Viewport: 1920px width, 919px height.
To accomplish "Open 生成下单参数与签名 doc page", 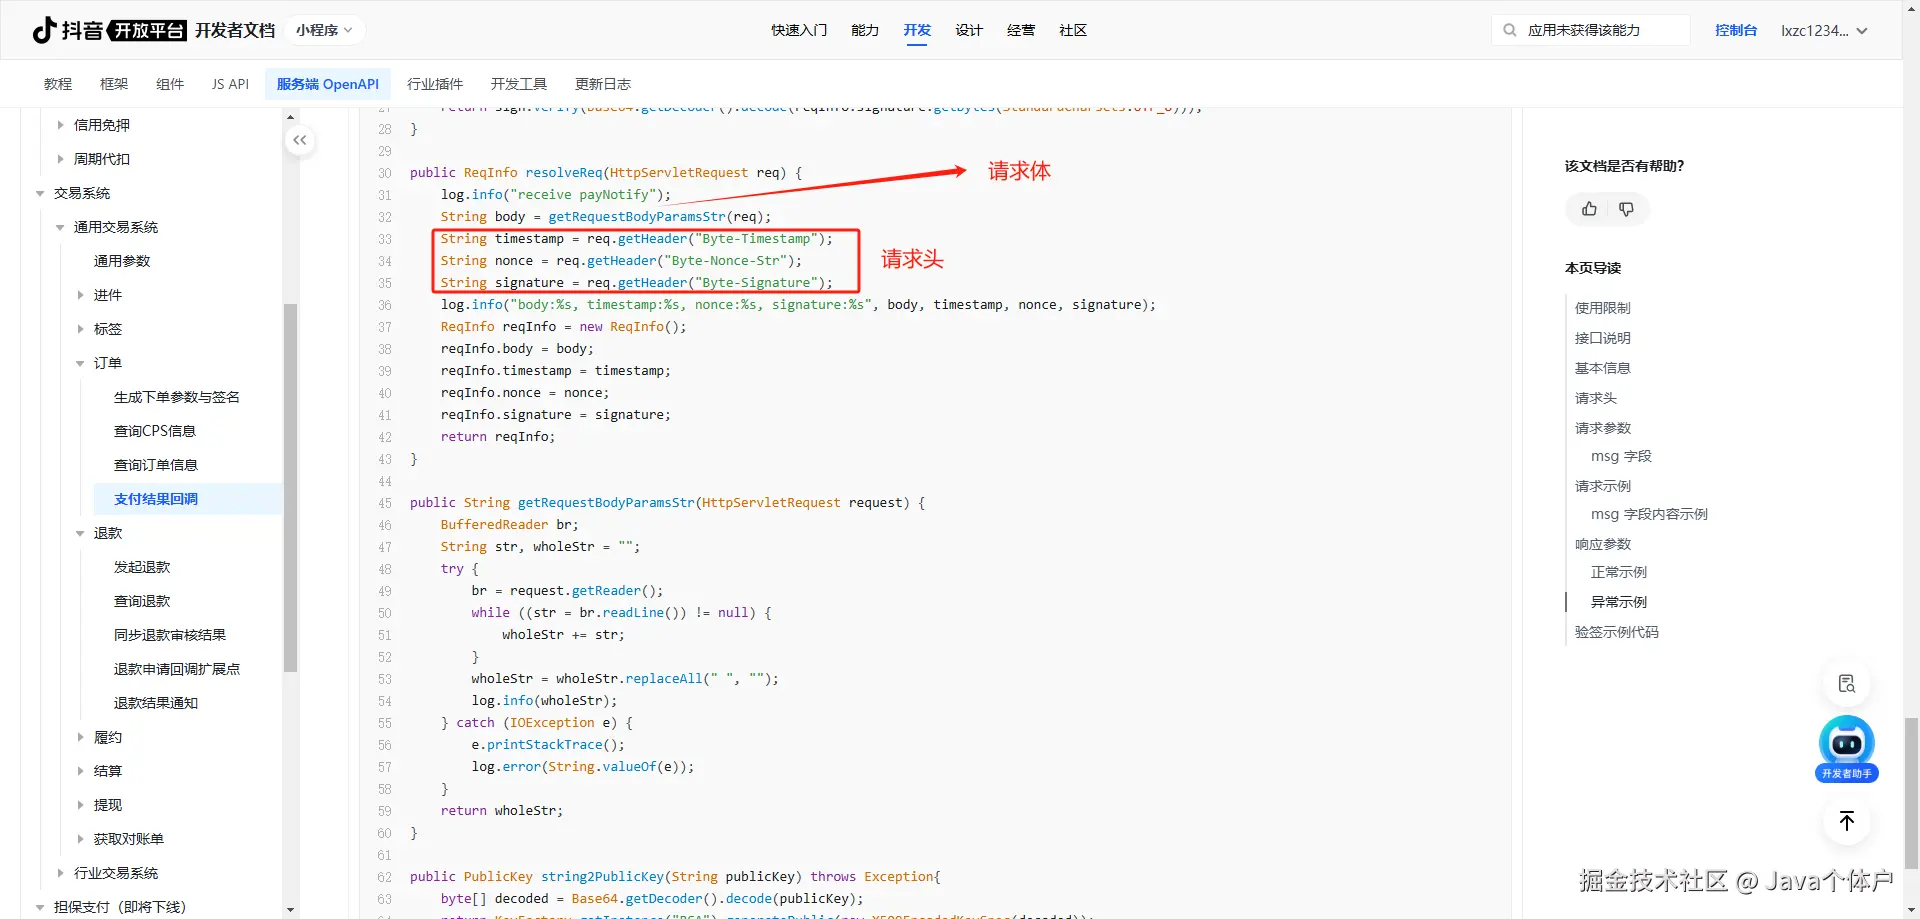I will (177, 397).
